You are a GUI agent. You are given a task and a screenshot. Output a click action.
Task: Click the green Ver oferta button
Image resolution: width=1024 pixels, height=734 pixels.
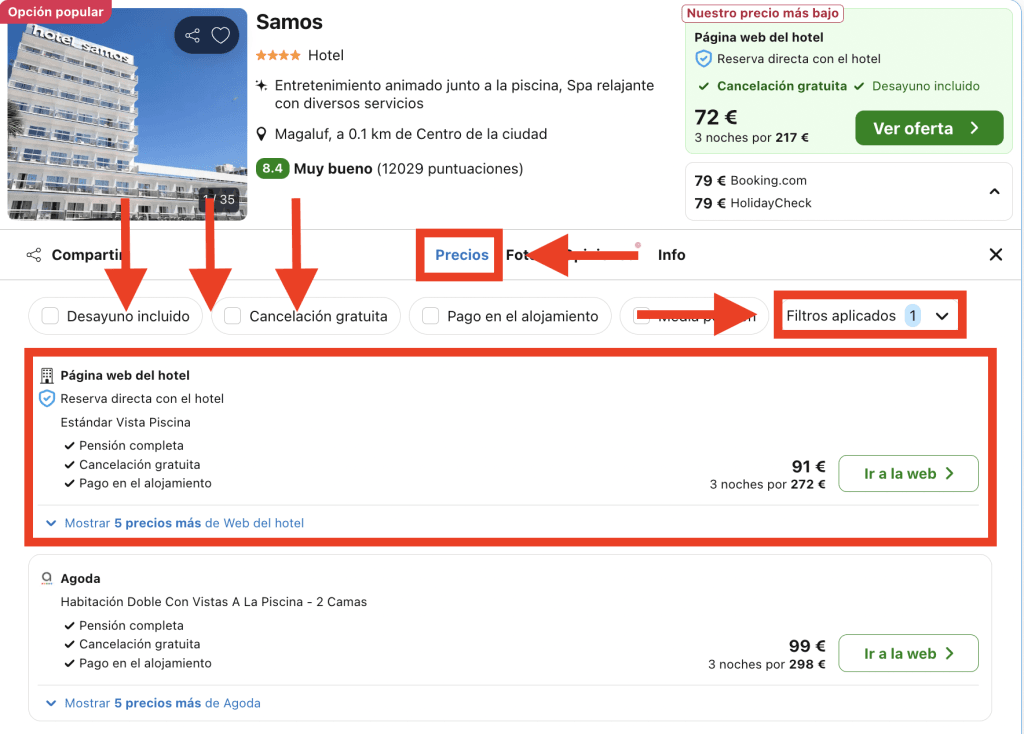928,128
